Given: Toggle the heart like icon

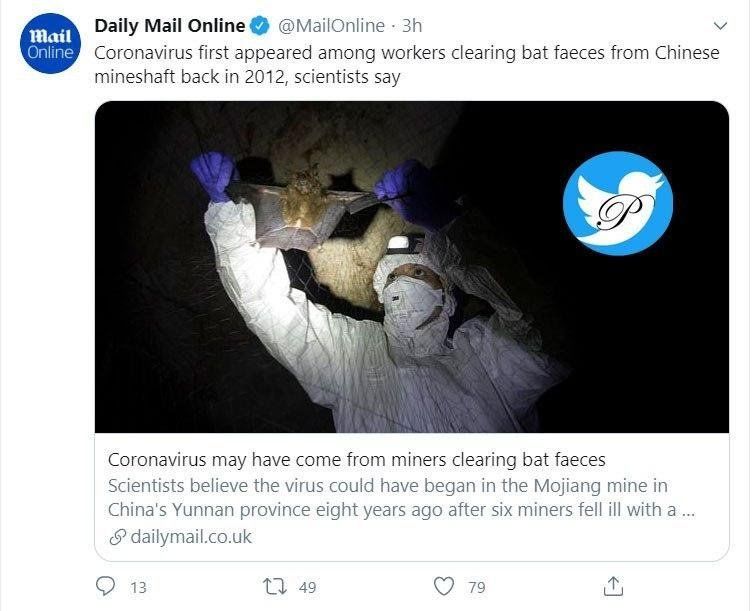Looking at the screenshot, I should (x=445, y=585).
